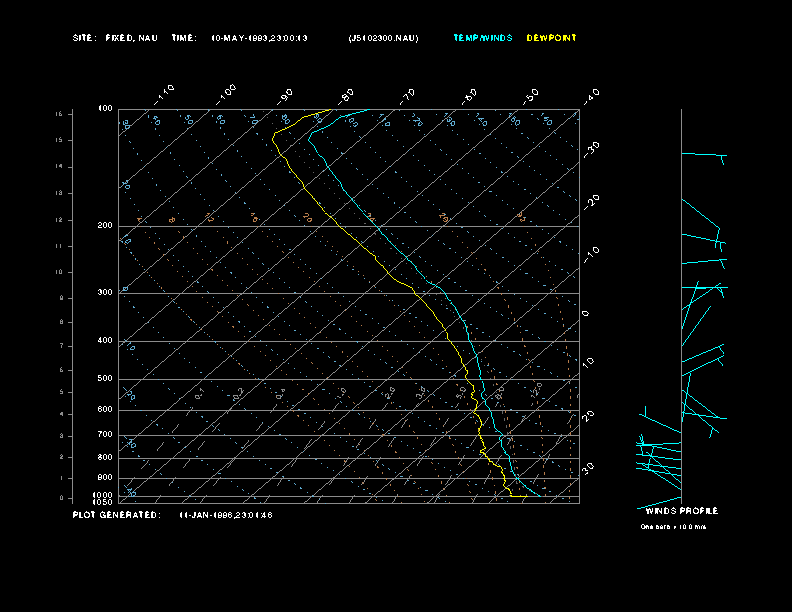Image resolution: width=792 pixels, height=612 pixels.
Task: Click the 200 pressure level label
Action: coord(104,226)
